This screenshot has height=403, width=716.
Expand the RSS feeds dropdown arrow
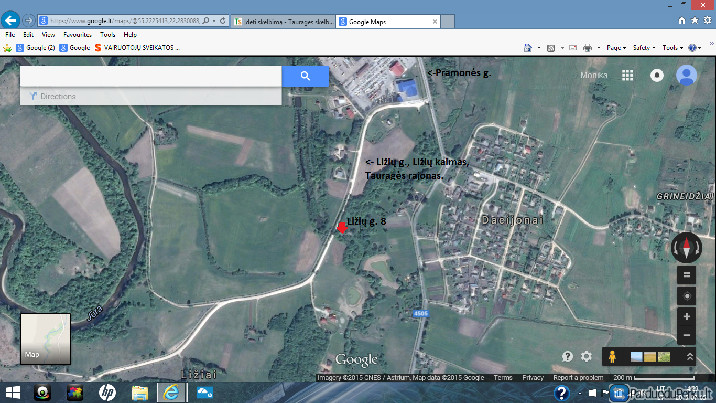(x=562, y=47)
